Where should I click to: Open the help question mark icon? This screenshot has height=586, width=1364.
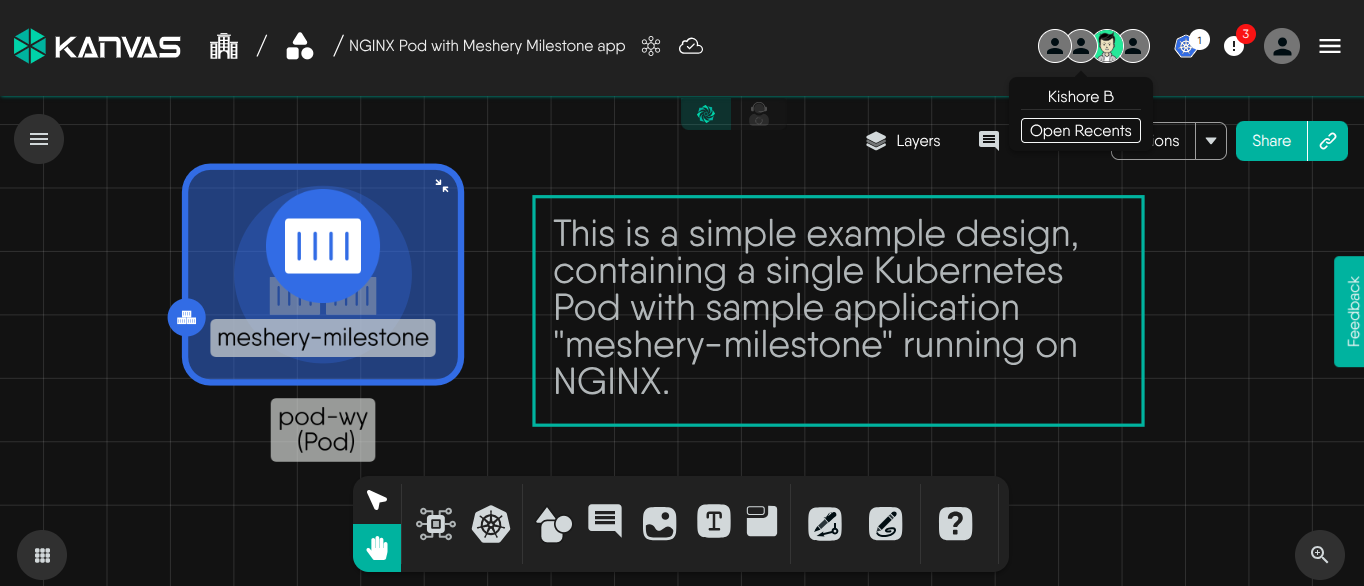(x=955, y=524)
